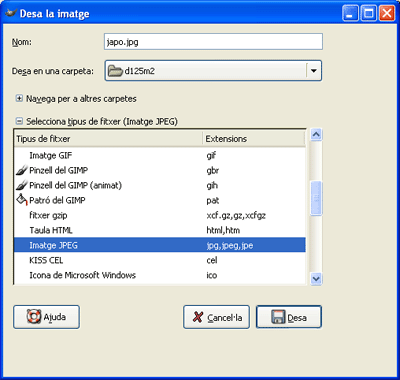The height and width of the screenshot is (380, 400).
Task: Click the xcf.gz,gz,xcfgz extension cell
Action: (236, 216)
